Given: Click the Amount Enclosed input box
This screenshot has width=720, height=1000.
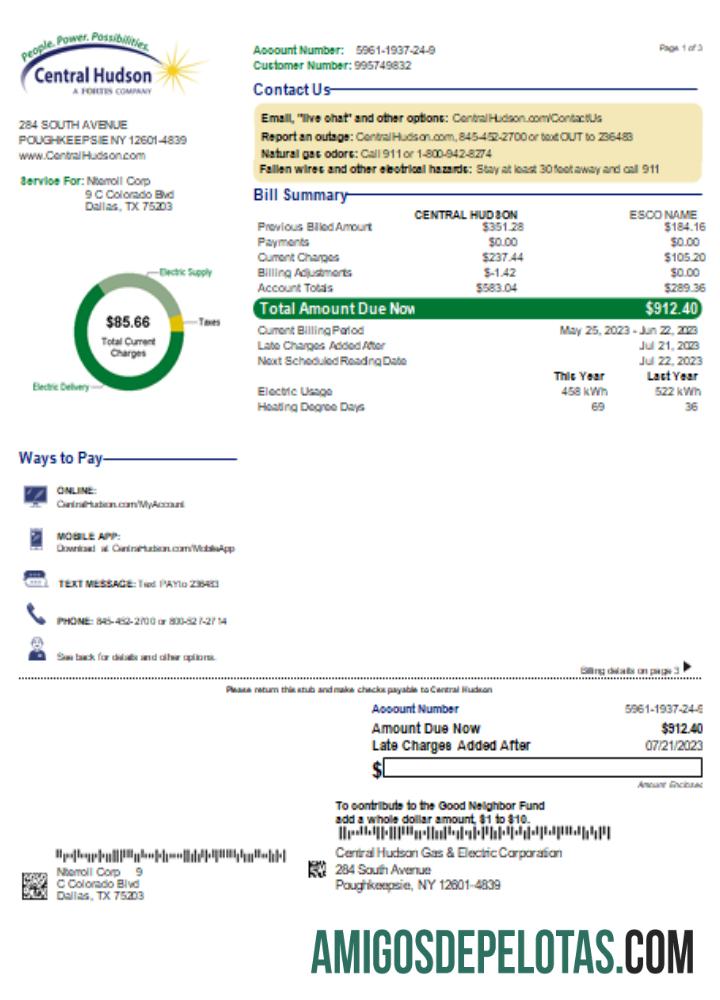Looking at the screenshot, I should pyautogui.click(x=543, y=768).
